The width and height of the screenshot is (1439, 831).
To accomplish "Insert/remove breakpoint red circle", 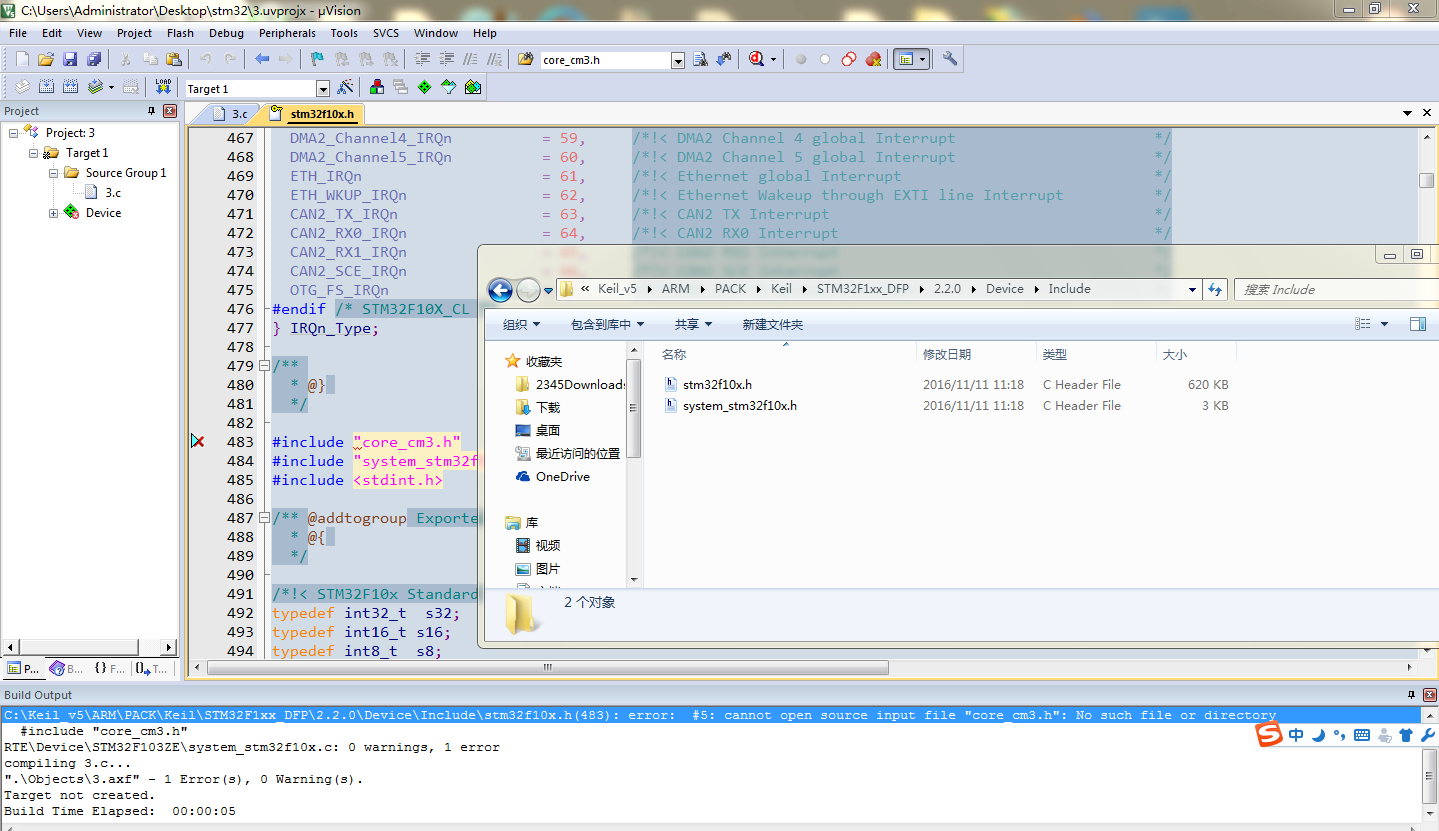I will pyautogui.click(x=801, y=59).
